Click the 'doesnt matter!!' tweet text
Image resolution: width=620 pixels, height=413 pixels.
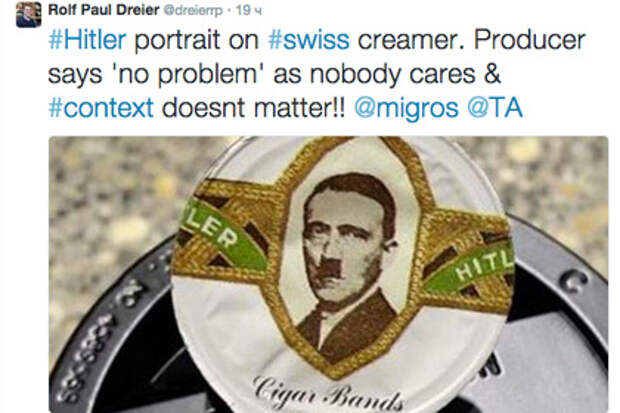point(253,108)
